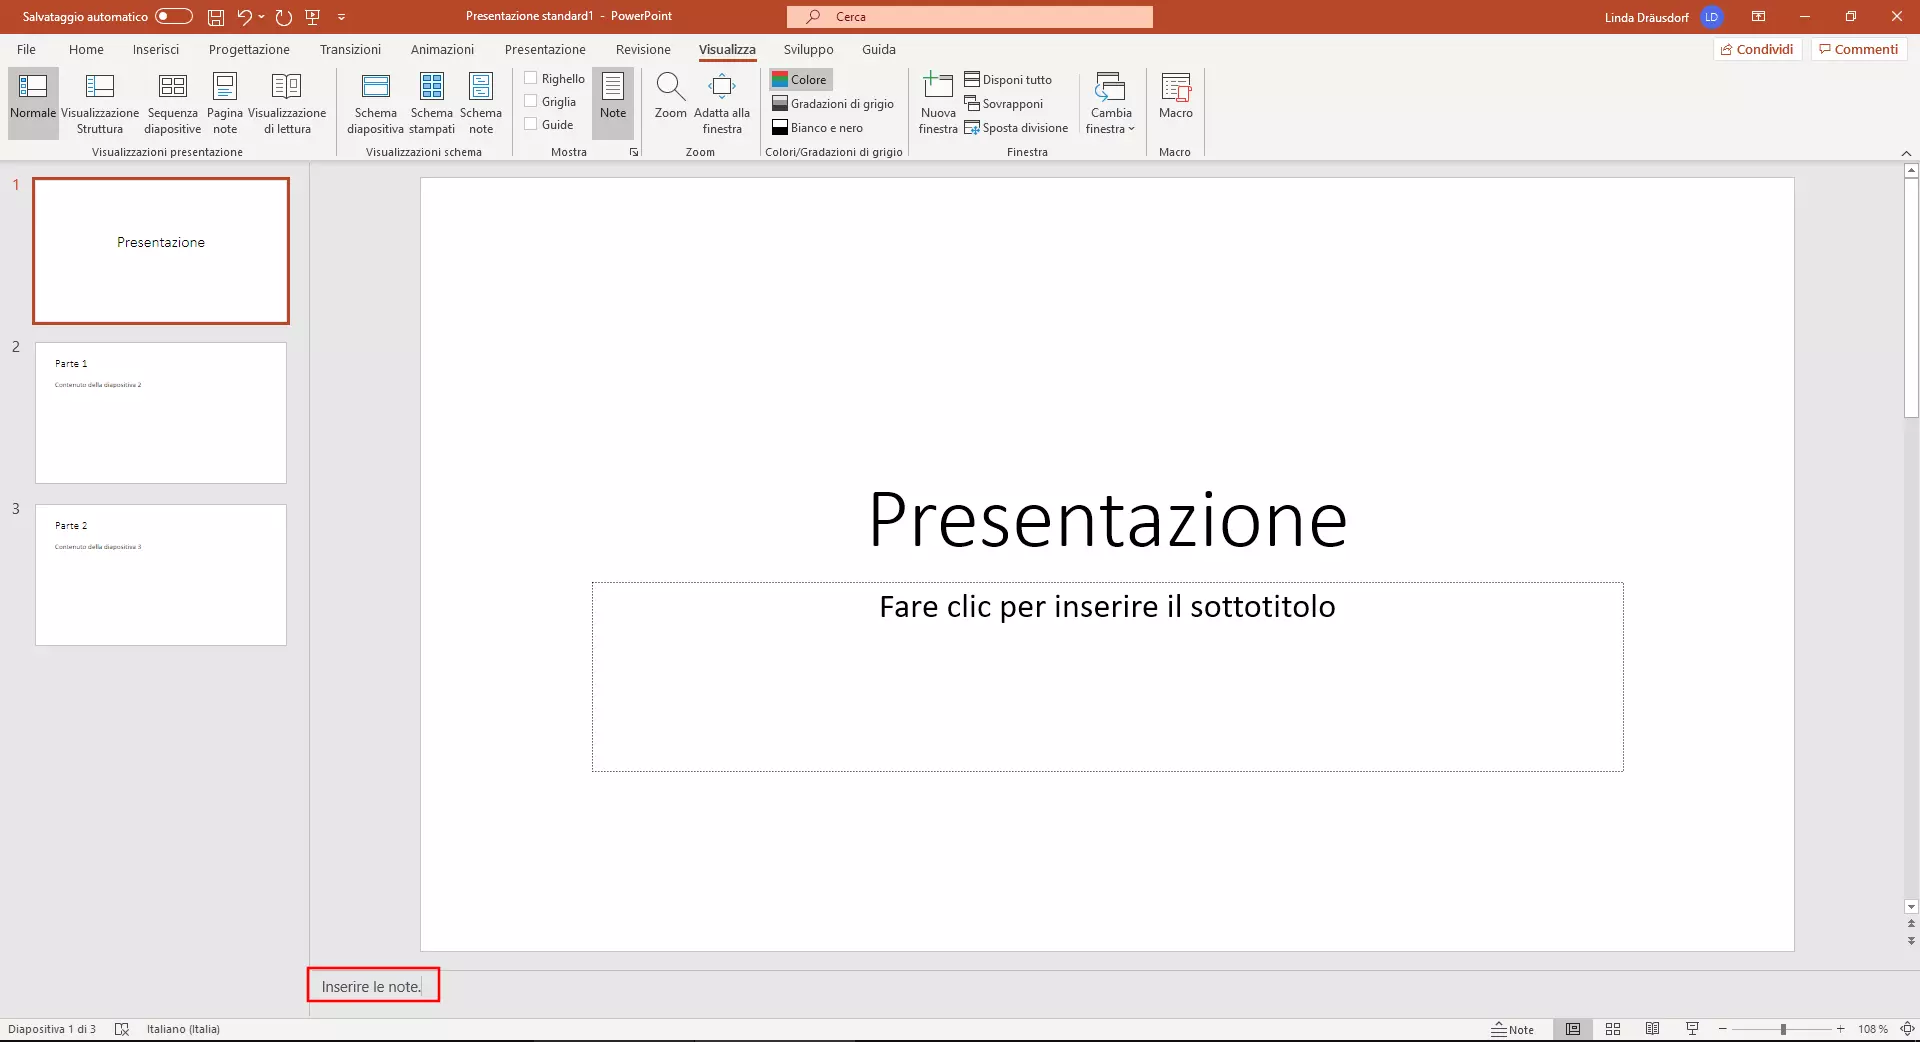Switch to Visualizzazione di lettura

click(287, 102)
